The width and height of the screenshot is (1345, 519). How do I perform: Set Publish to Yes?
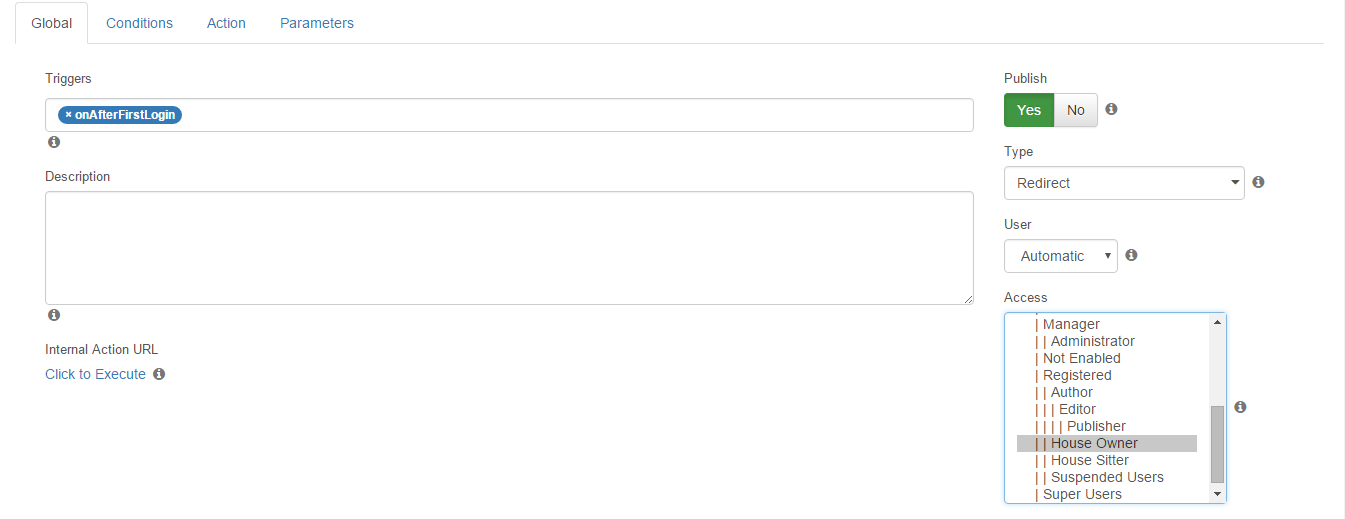[1029, 110]
